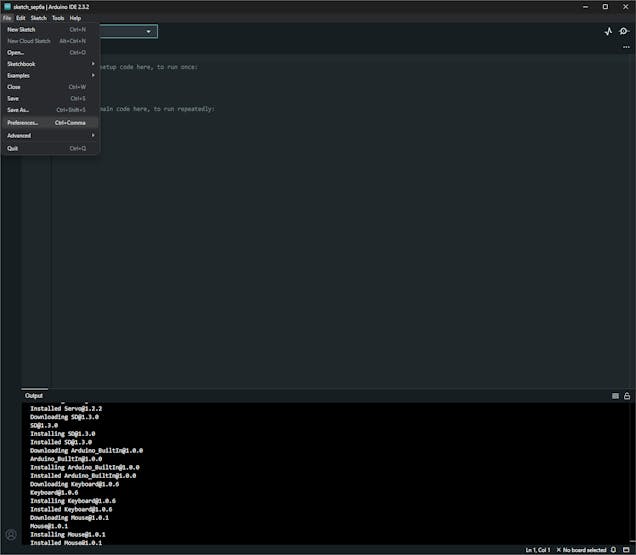The image size is (636, 555).
Task: Select Save in the File menu
Action: click(50, 98)
